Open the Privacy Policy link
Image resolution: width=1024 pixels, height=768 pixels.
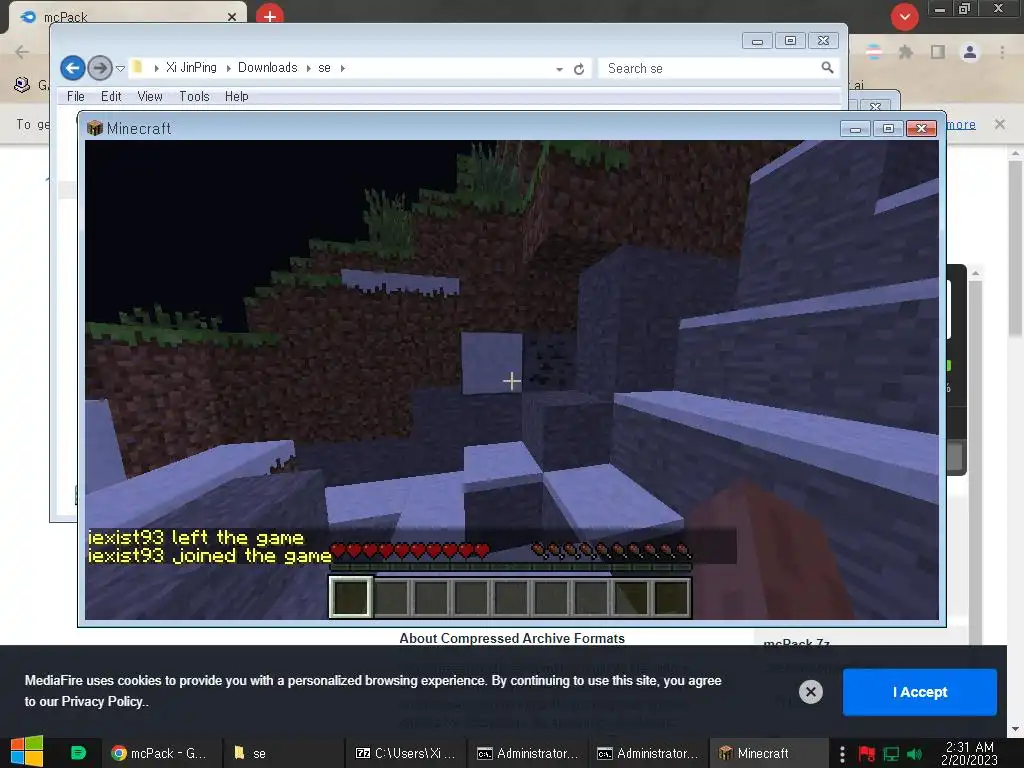pos(101,701)
